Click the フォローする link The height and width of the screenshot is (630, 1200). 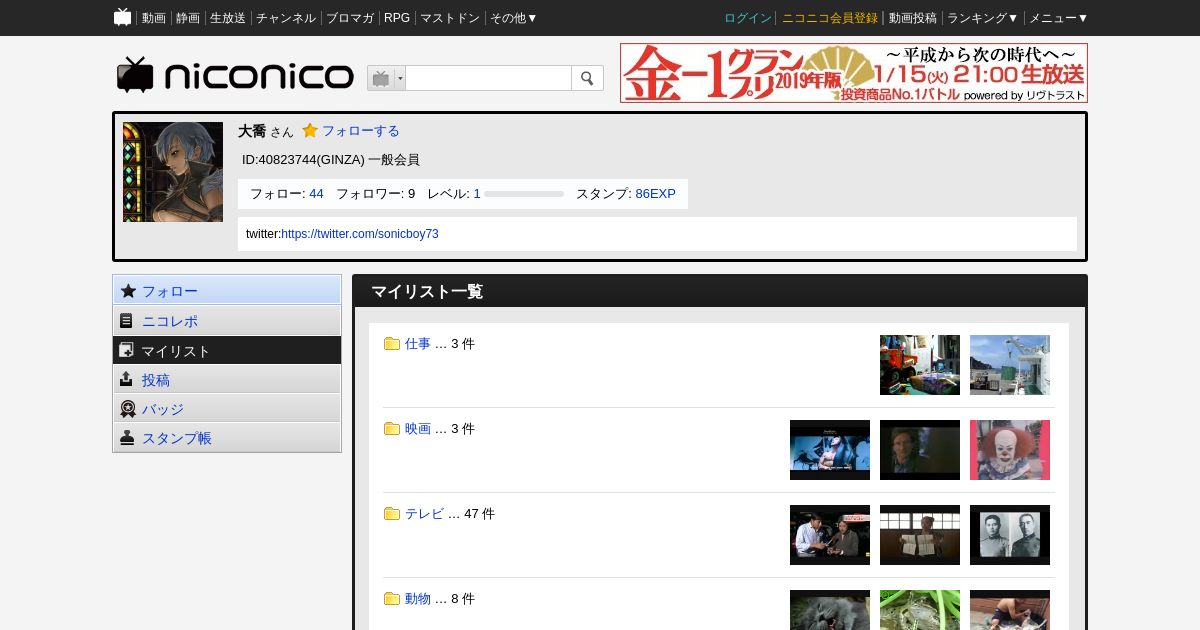point(360,131)
